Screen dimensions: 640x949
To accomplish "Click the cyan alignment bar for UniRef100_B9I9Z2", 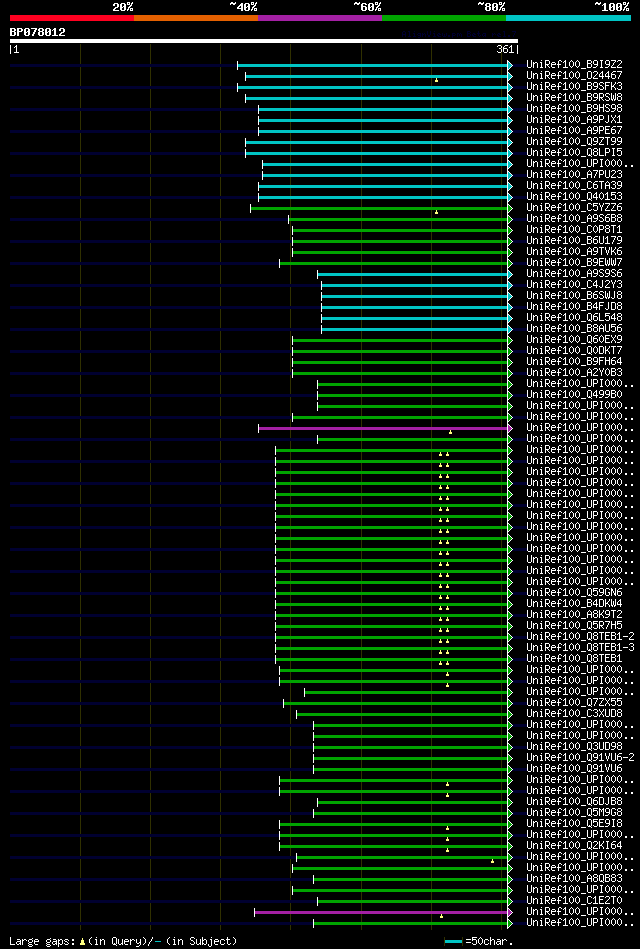I will (x=373, y=65).
